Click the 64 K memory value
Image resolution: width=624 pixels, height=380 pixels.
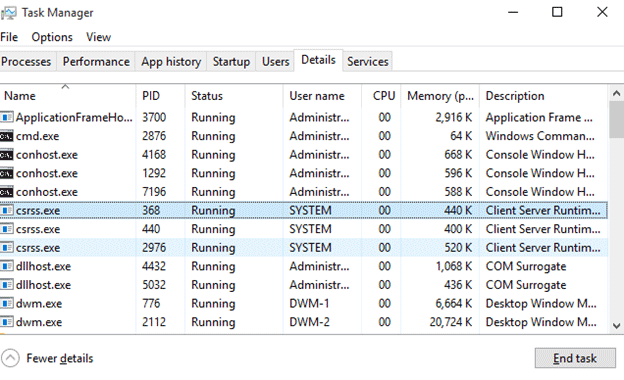461,136
